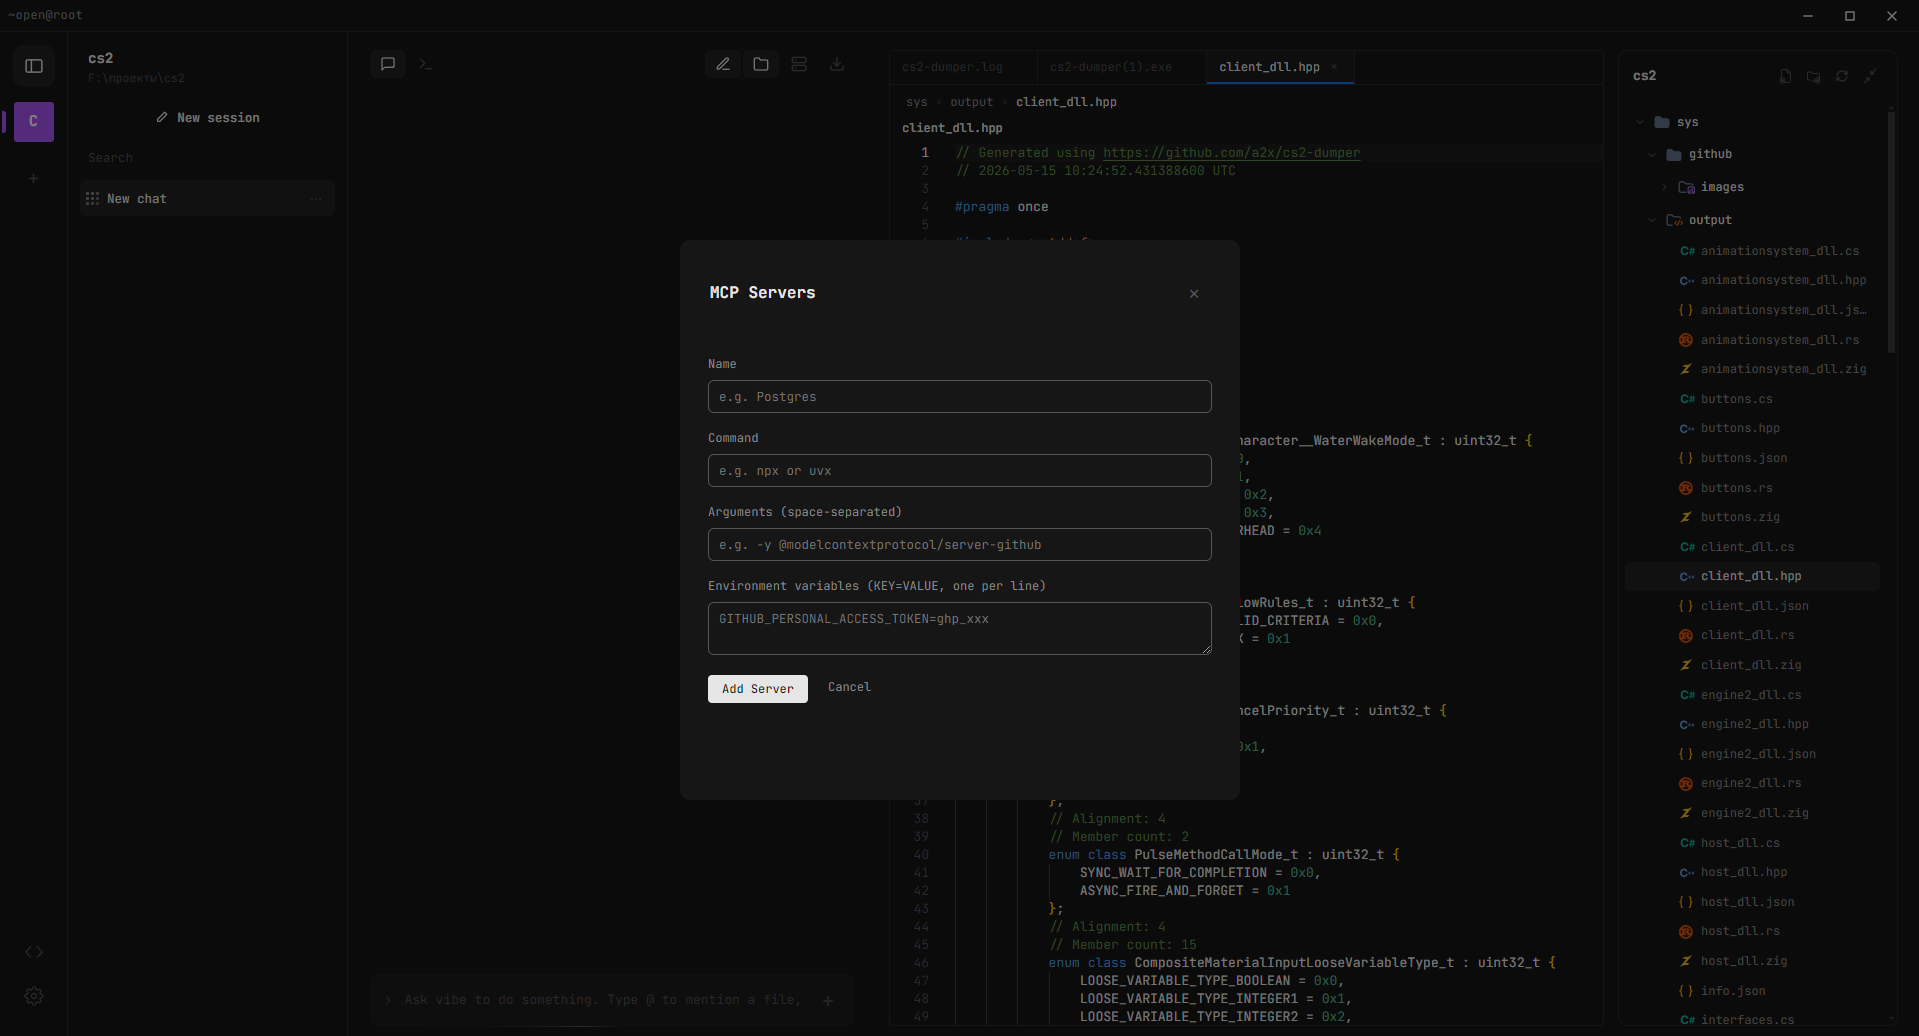The image size is (1919, 1036).
Task: Click the Ask vibe chat input
Action: tap(603, 1000)
